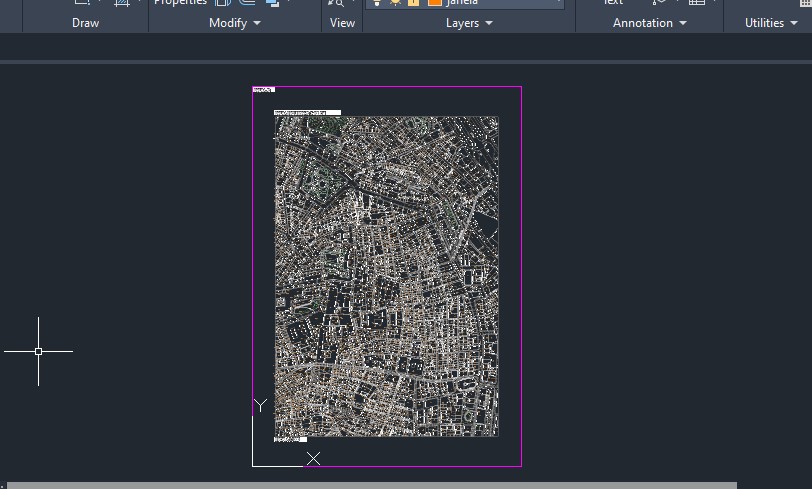Click the View panel label
The image size is (812, 489).
click(342, 23)
